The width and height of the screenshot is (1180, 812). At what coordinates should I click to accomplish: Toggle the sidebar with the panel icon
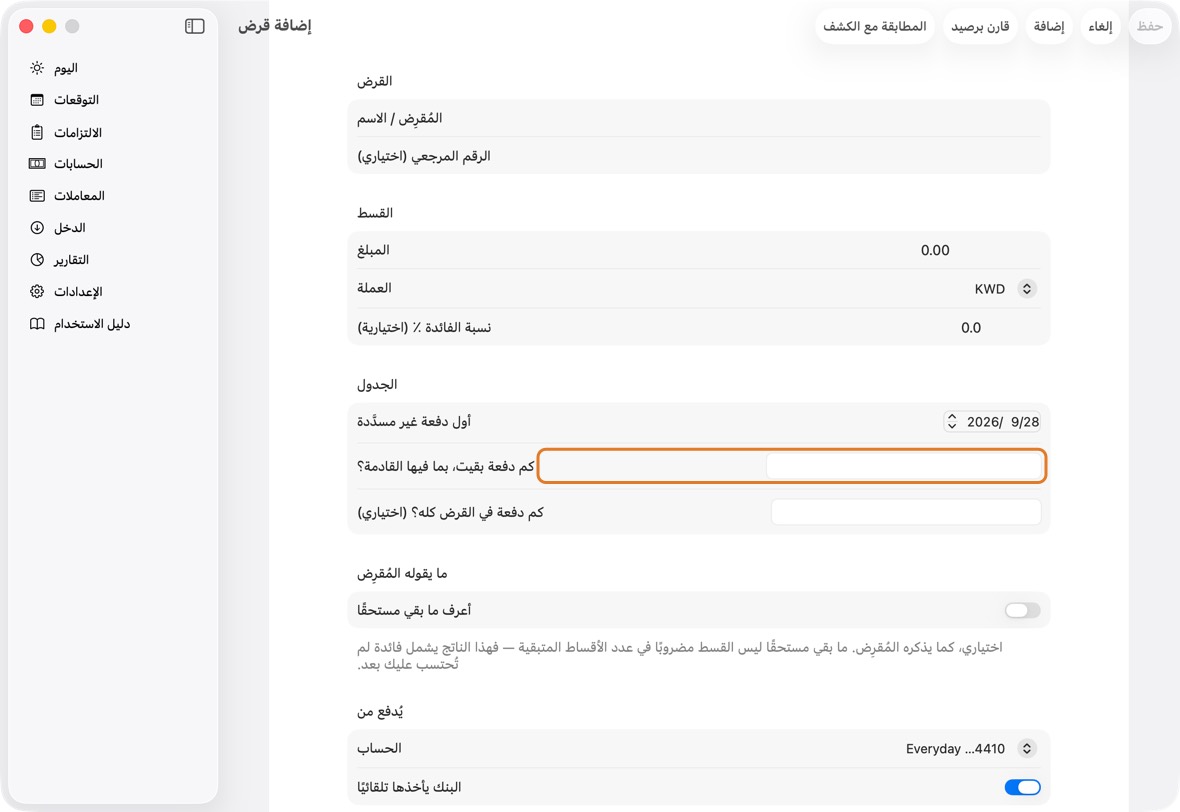click(195, 26)
